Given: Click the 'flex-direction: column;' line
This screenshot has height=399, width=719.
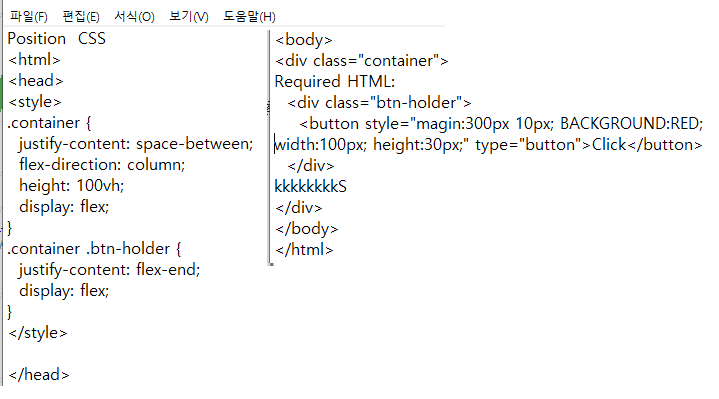Looking at the screenshot, I should pyautogui.click(x=102, y=165).
